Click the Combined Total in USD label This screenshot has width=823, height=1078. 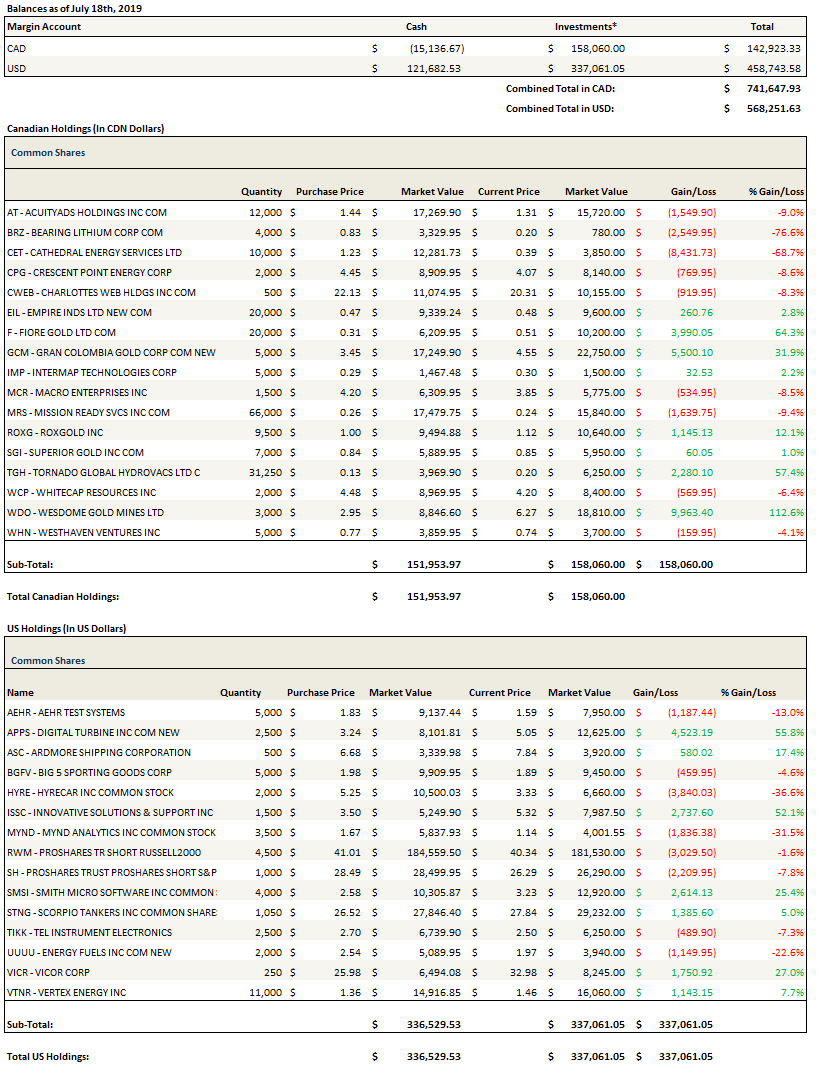pos(560,108)
